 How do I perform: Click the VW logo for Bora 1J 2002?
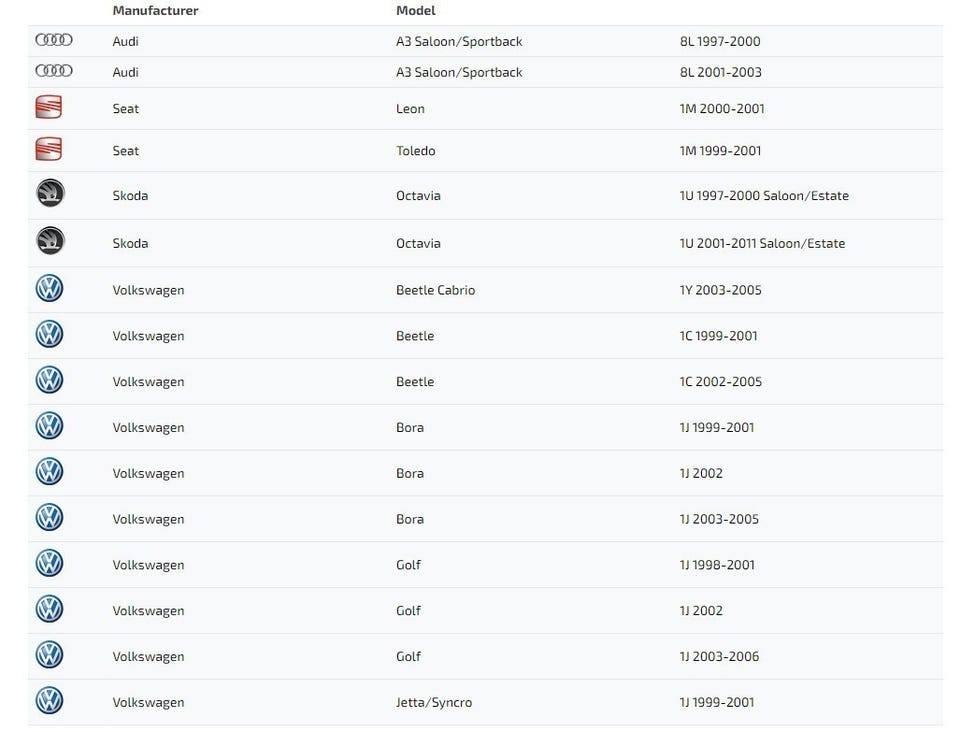pyautogui.click(x=49, y=472)
